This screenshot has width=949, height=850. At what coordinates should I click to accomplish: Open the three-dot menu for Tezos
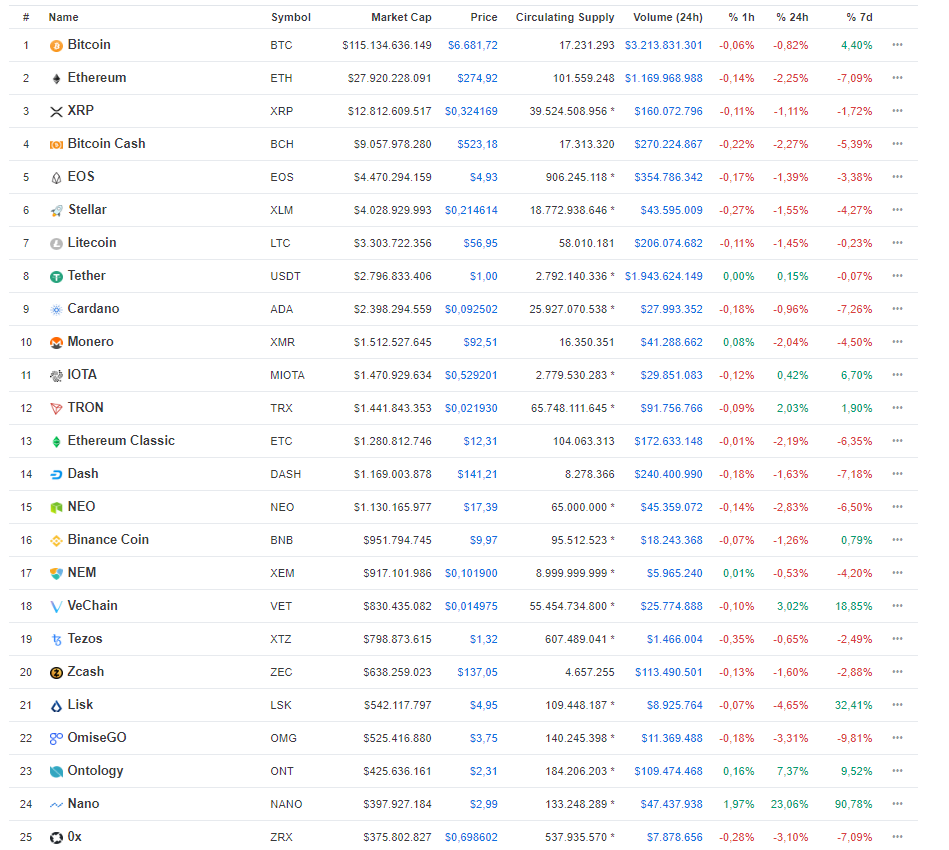[898, 639]
